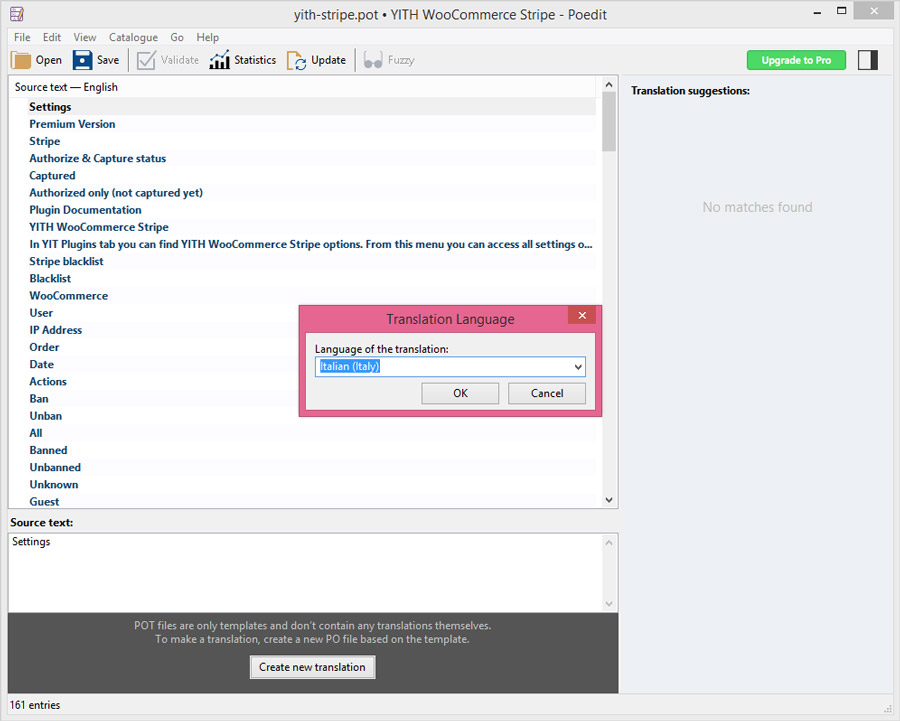Save the file using the floppy disk icon

click(82, 60)
